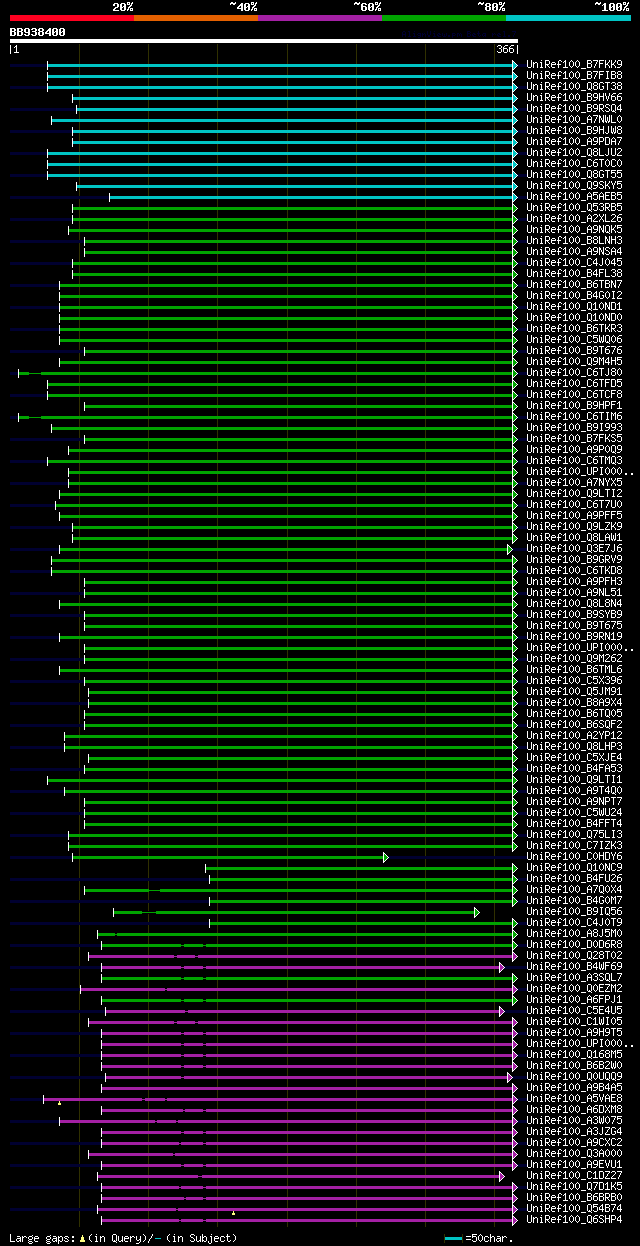Click the orange ~40% identity legend segment
Image resolution: width=640 pixels, height=1246 pixels.
195,18
